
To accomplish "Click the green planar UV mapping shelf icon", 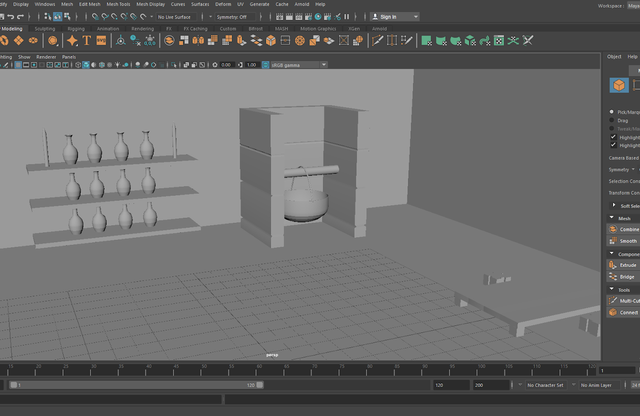I will pos(427,40).
